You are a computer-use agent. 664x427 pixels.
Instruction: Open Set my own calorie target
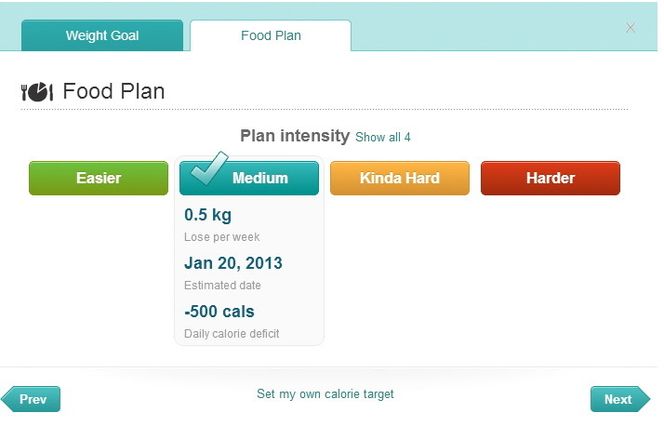[x=325, y=394]
